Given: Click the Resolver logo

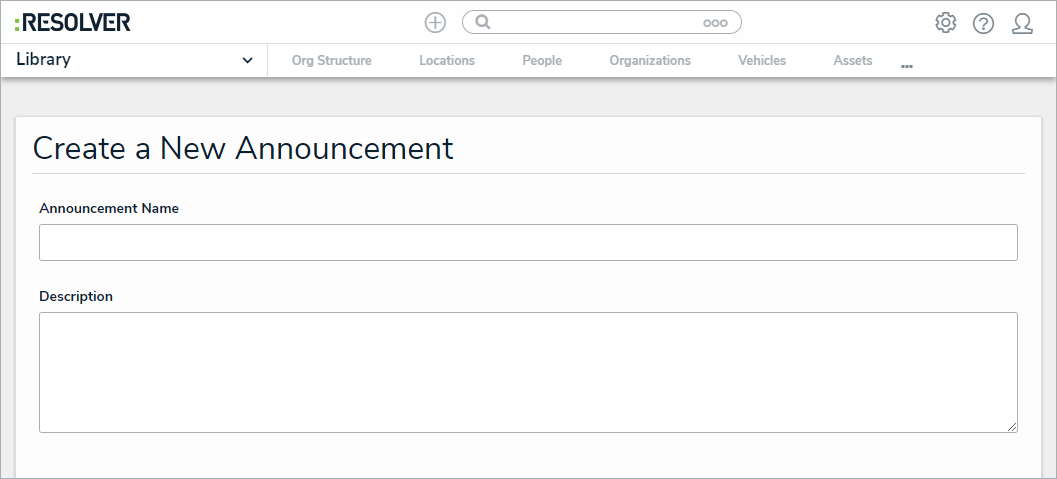Looking at the screenshot, I should tap(73, 22).
